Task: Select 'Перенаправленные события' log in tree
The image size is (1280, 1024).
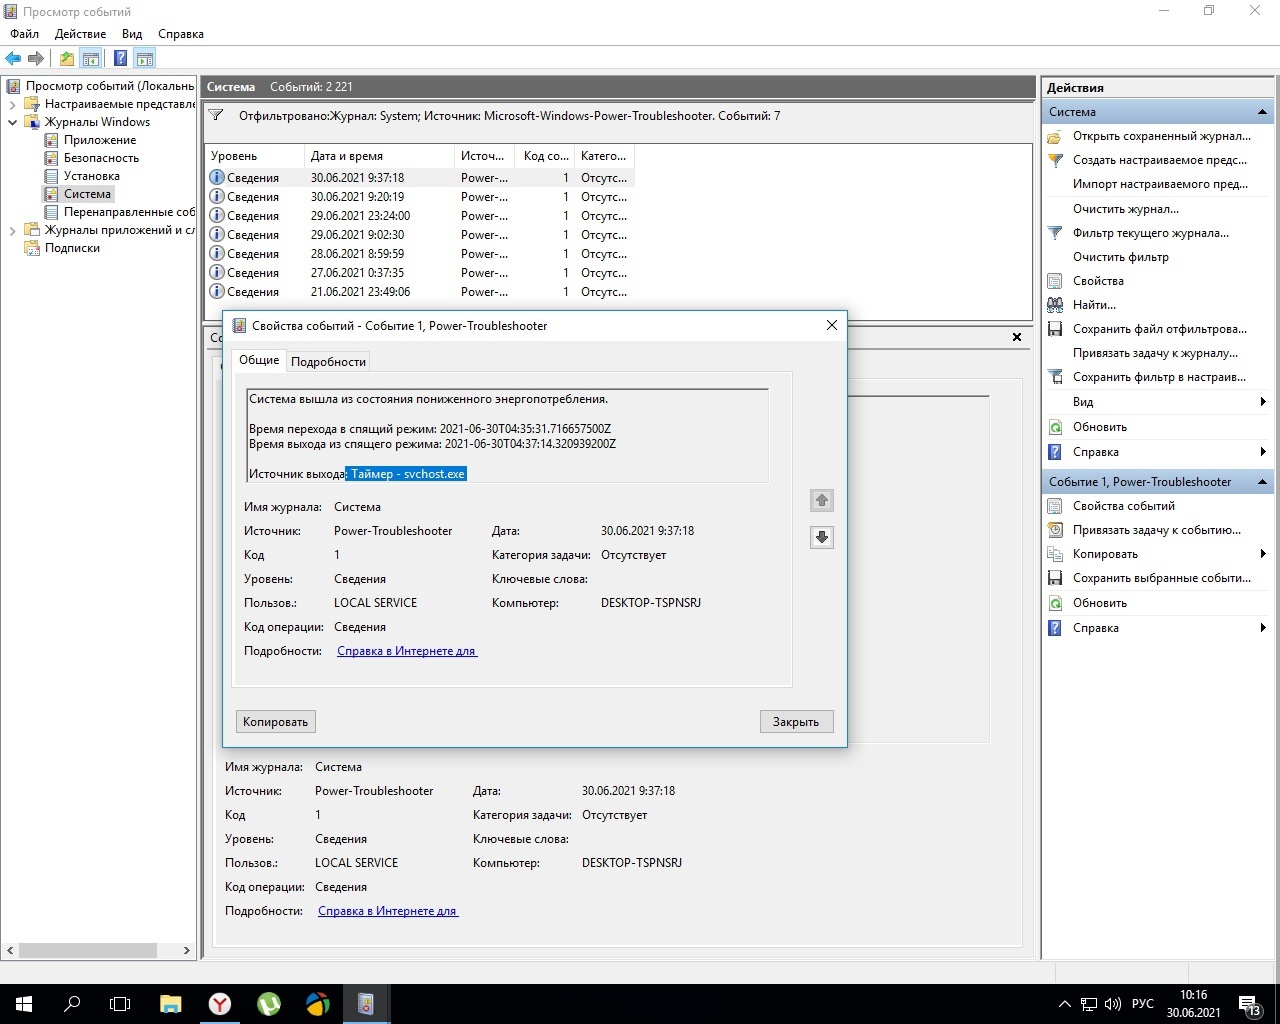Action: click(129, 212)
